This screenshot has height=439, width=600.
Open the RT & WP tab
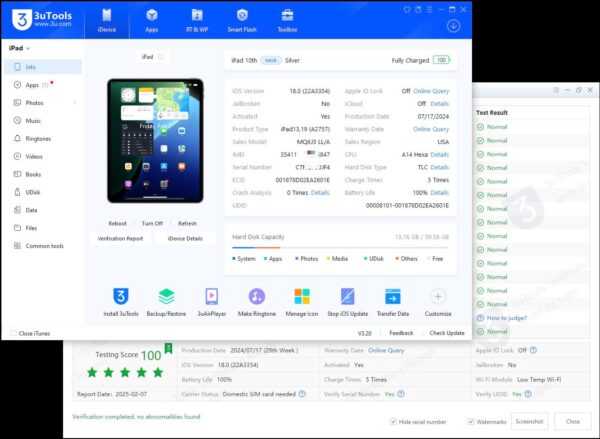coord(197,20)
